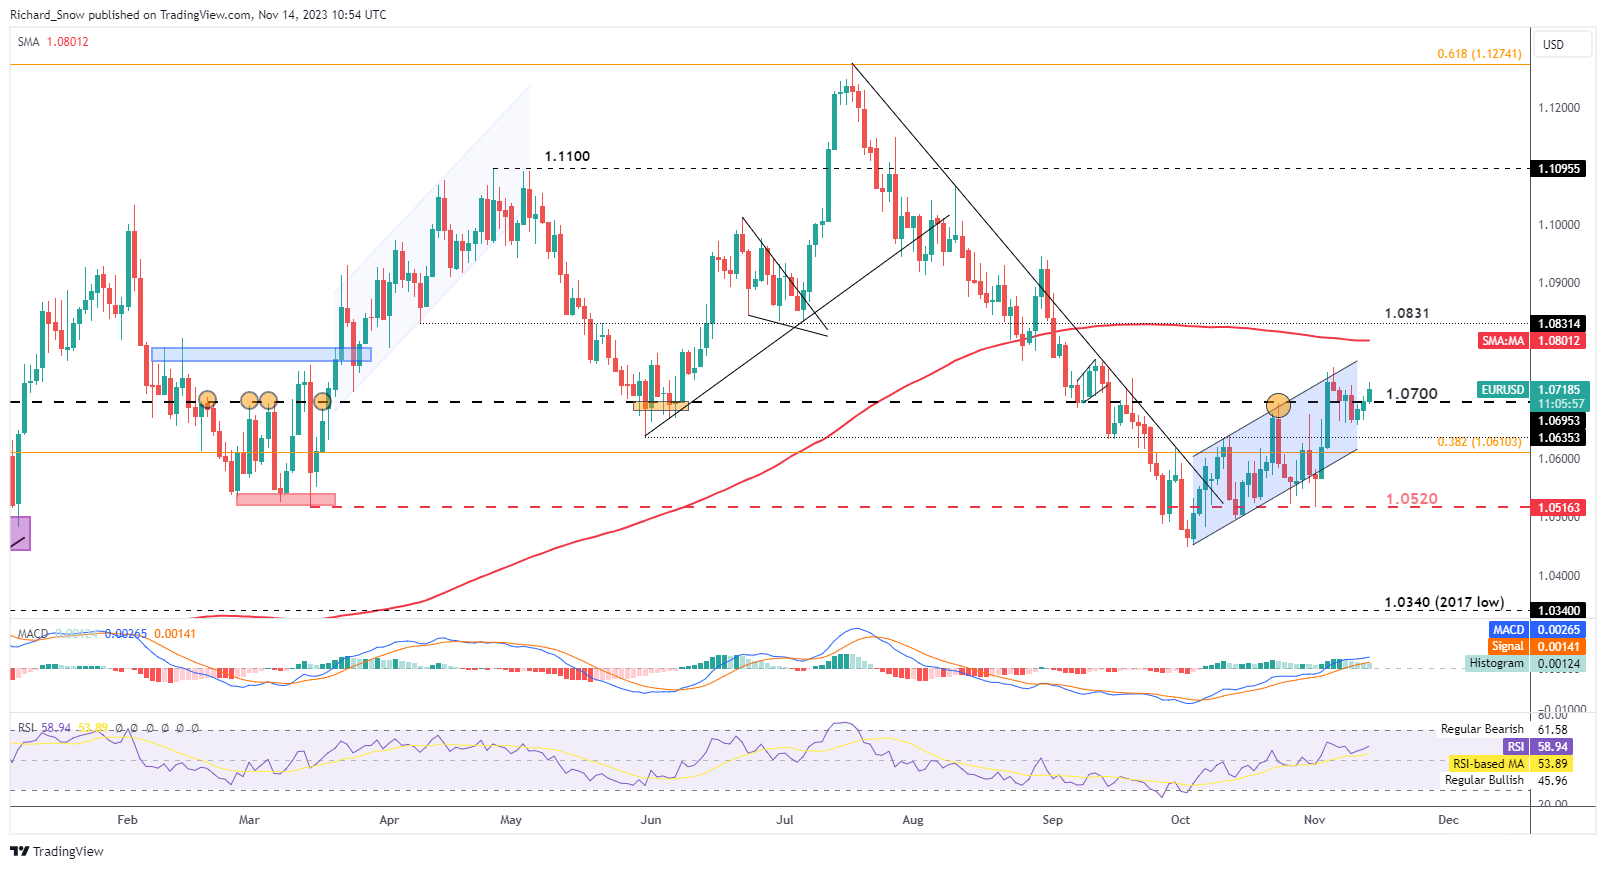The width and height of the screenshot is (1606, 869).
Task: Click the RSI indicator legend label
Action: tap(27, 728)
